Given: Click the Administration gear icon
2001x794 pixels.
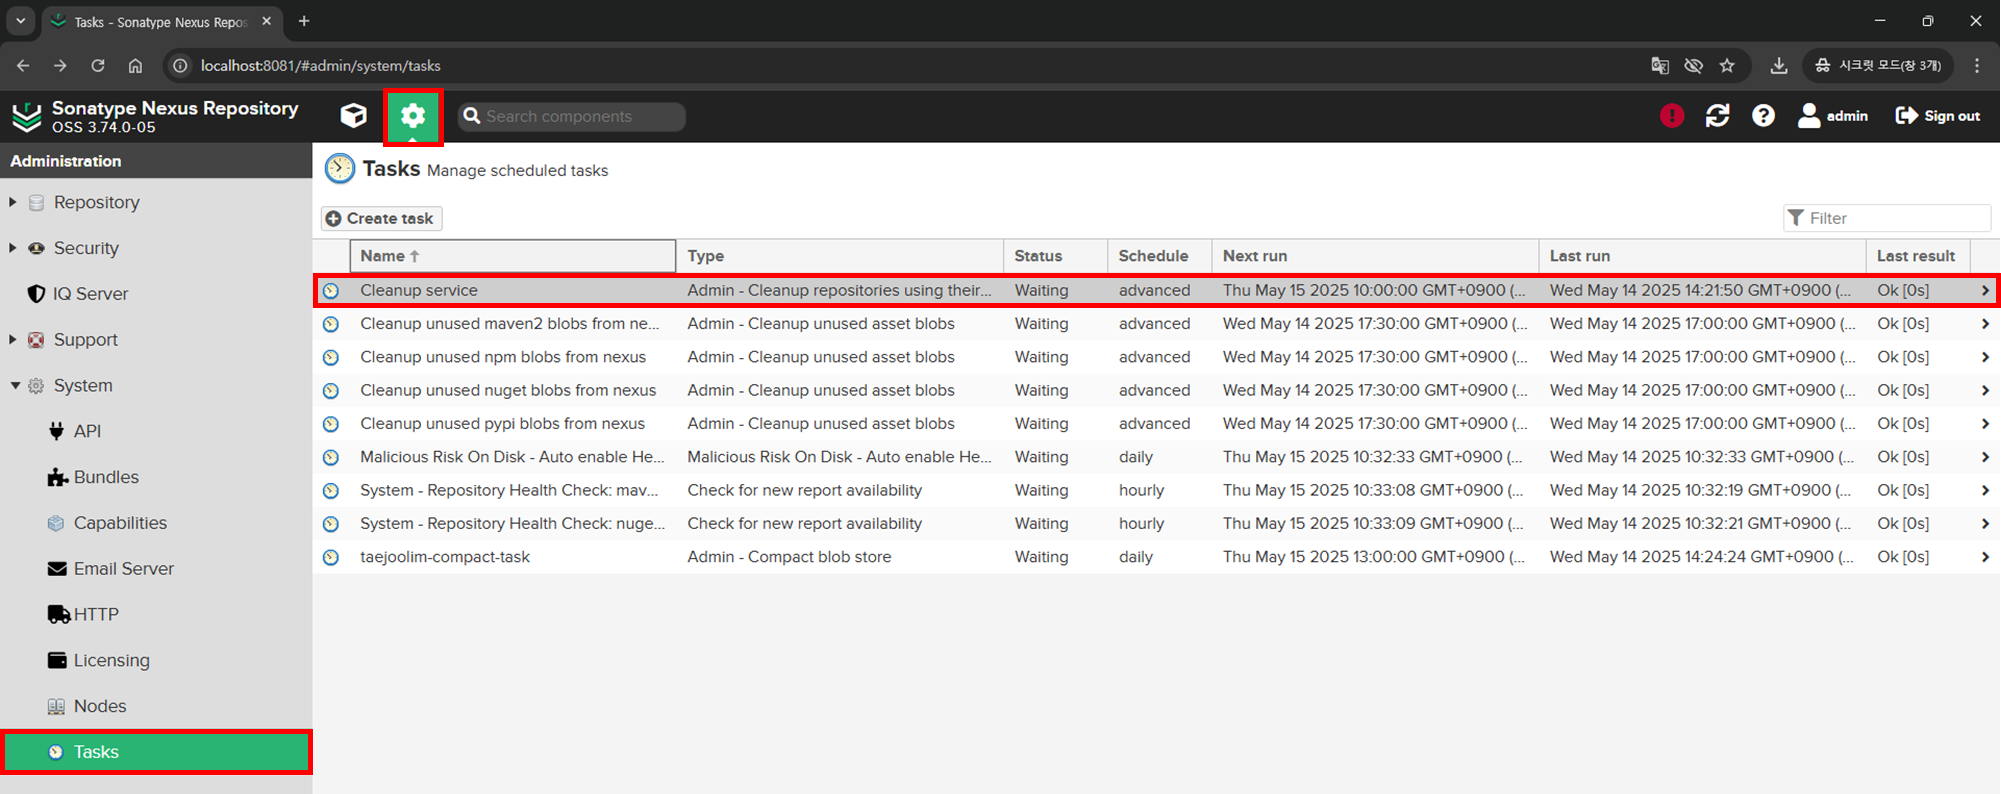Looking at the screenshot, I should pos(413,116).
